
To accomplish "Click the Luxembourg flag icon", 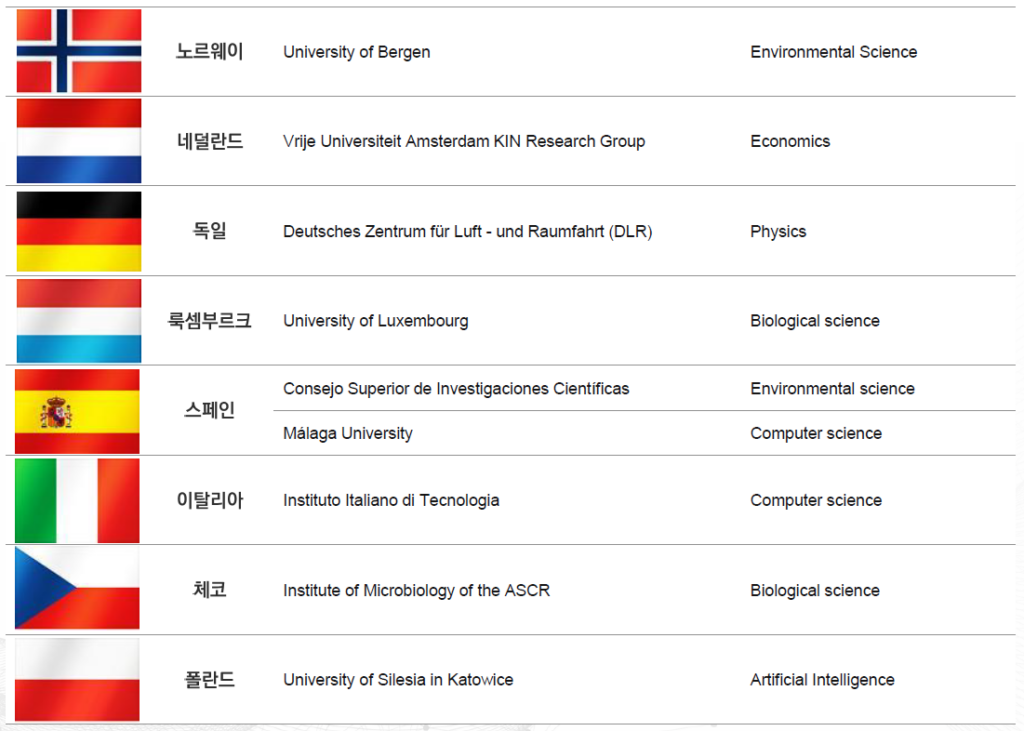I will (78, 321).
